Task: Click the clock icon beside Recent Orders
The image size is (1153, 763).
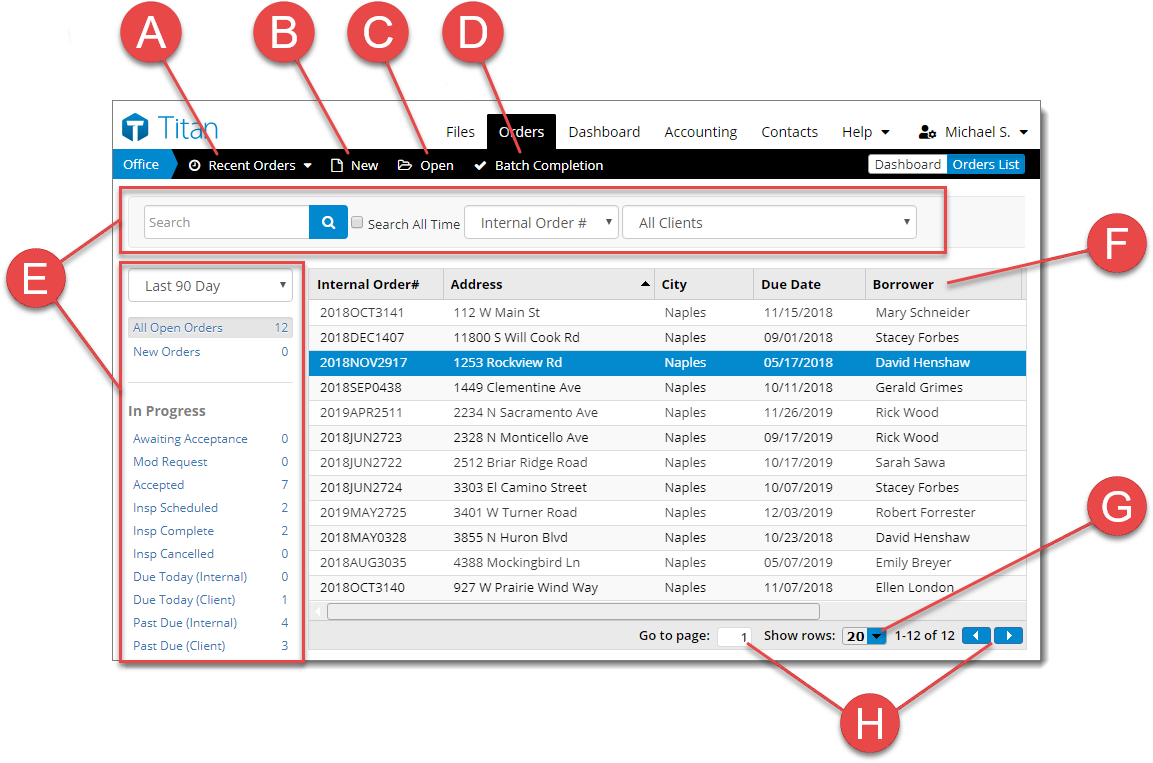Action: 195,165
